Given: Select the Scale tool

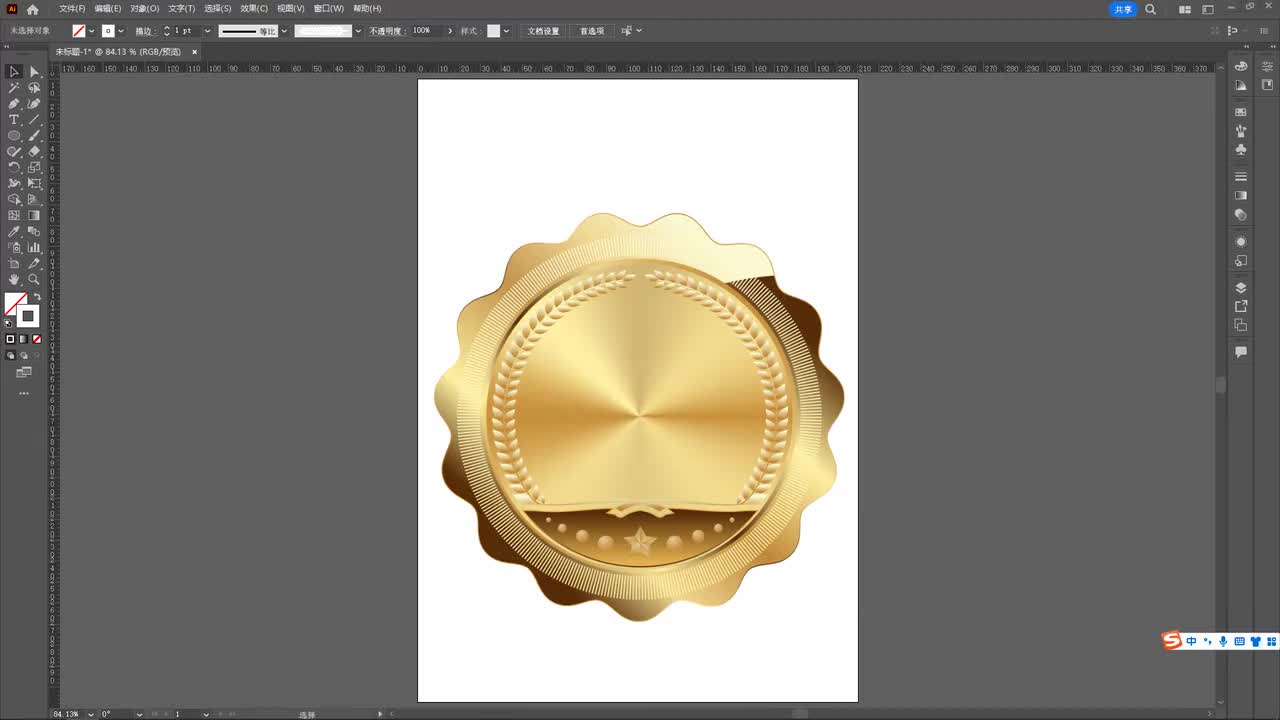Looking at the screenshot, I should (x=34, y=168).
